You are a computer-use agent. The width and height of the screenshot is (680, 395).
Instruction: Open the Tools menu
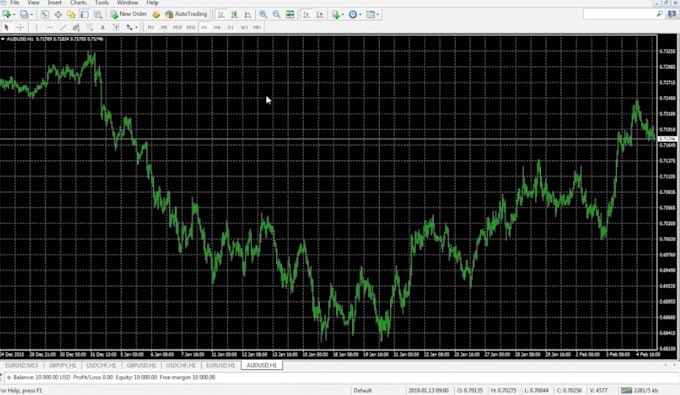pyautogui.click(x=102, y=3)
